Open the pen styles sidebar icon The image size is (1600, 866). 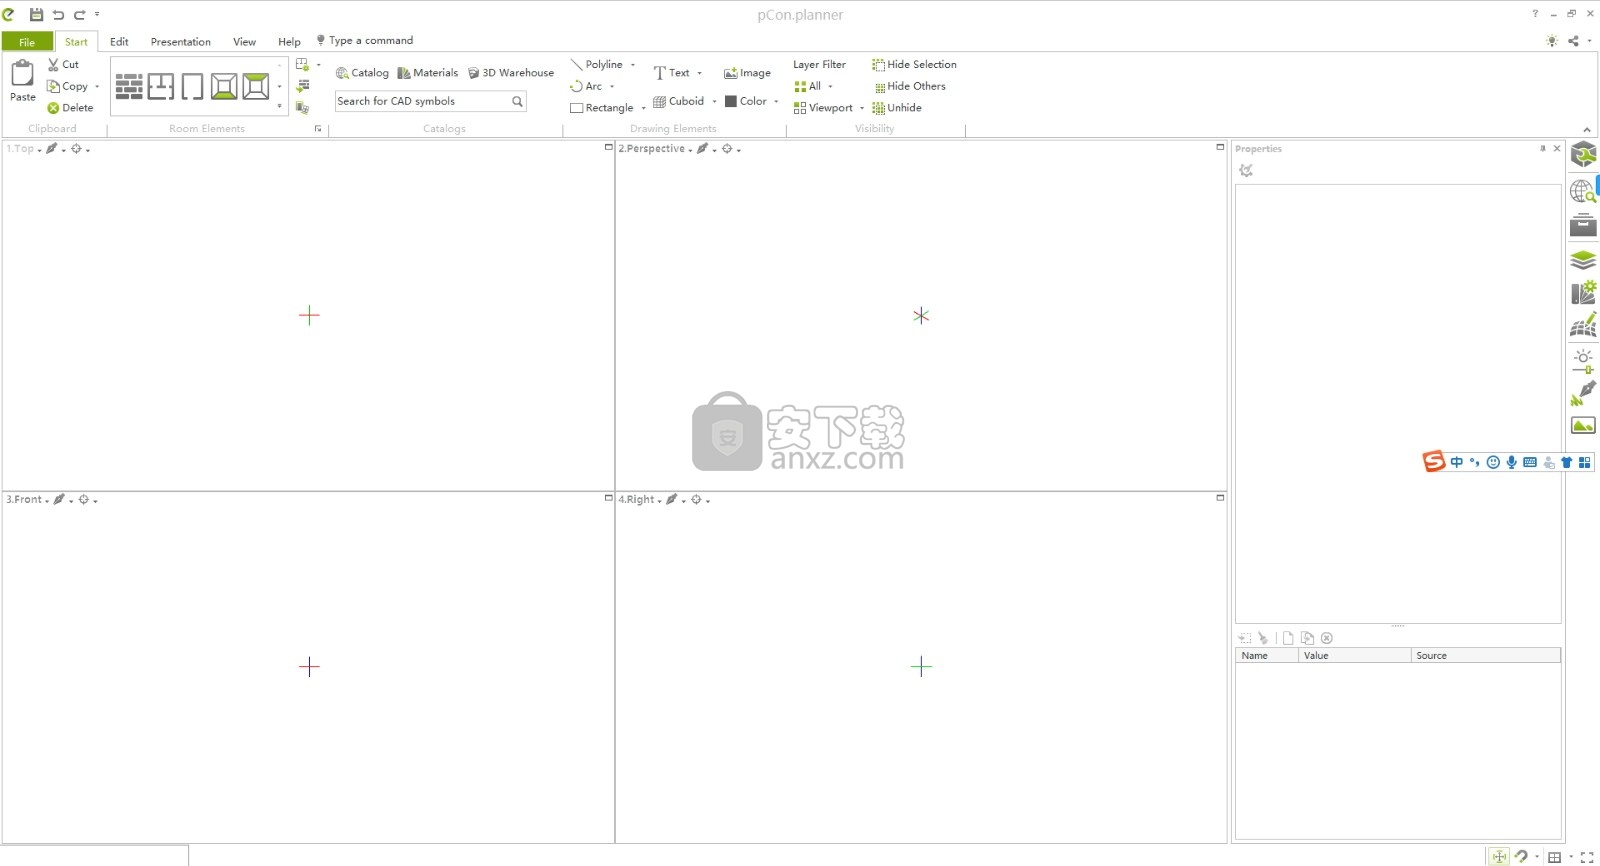tap(1583, 393)
